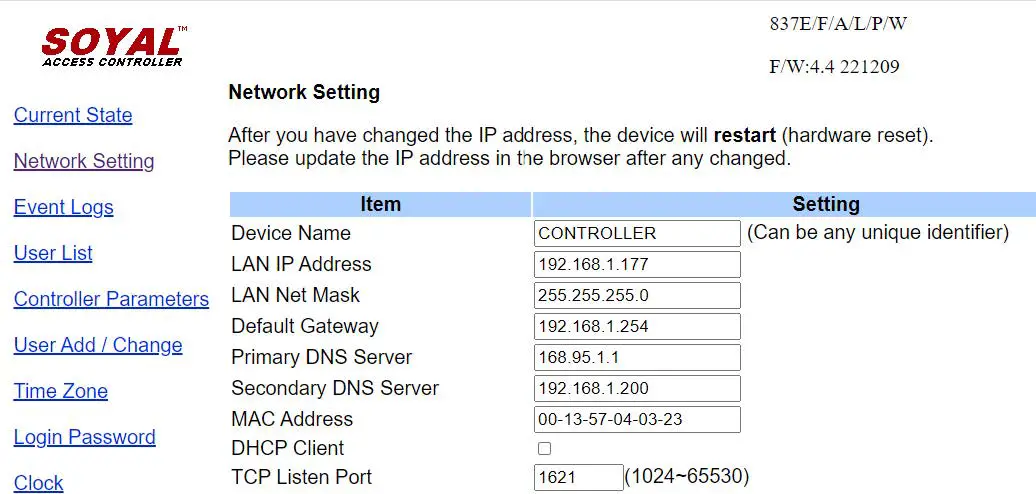Image resolution: width=1036 pixels, height=494 pixels.
Task: Navigate to Controller Parameters
Action: coord(111,299)
